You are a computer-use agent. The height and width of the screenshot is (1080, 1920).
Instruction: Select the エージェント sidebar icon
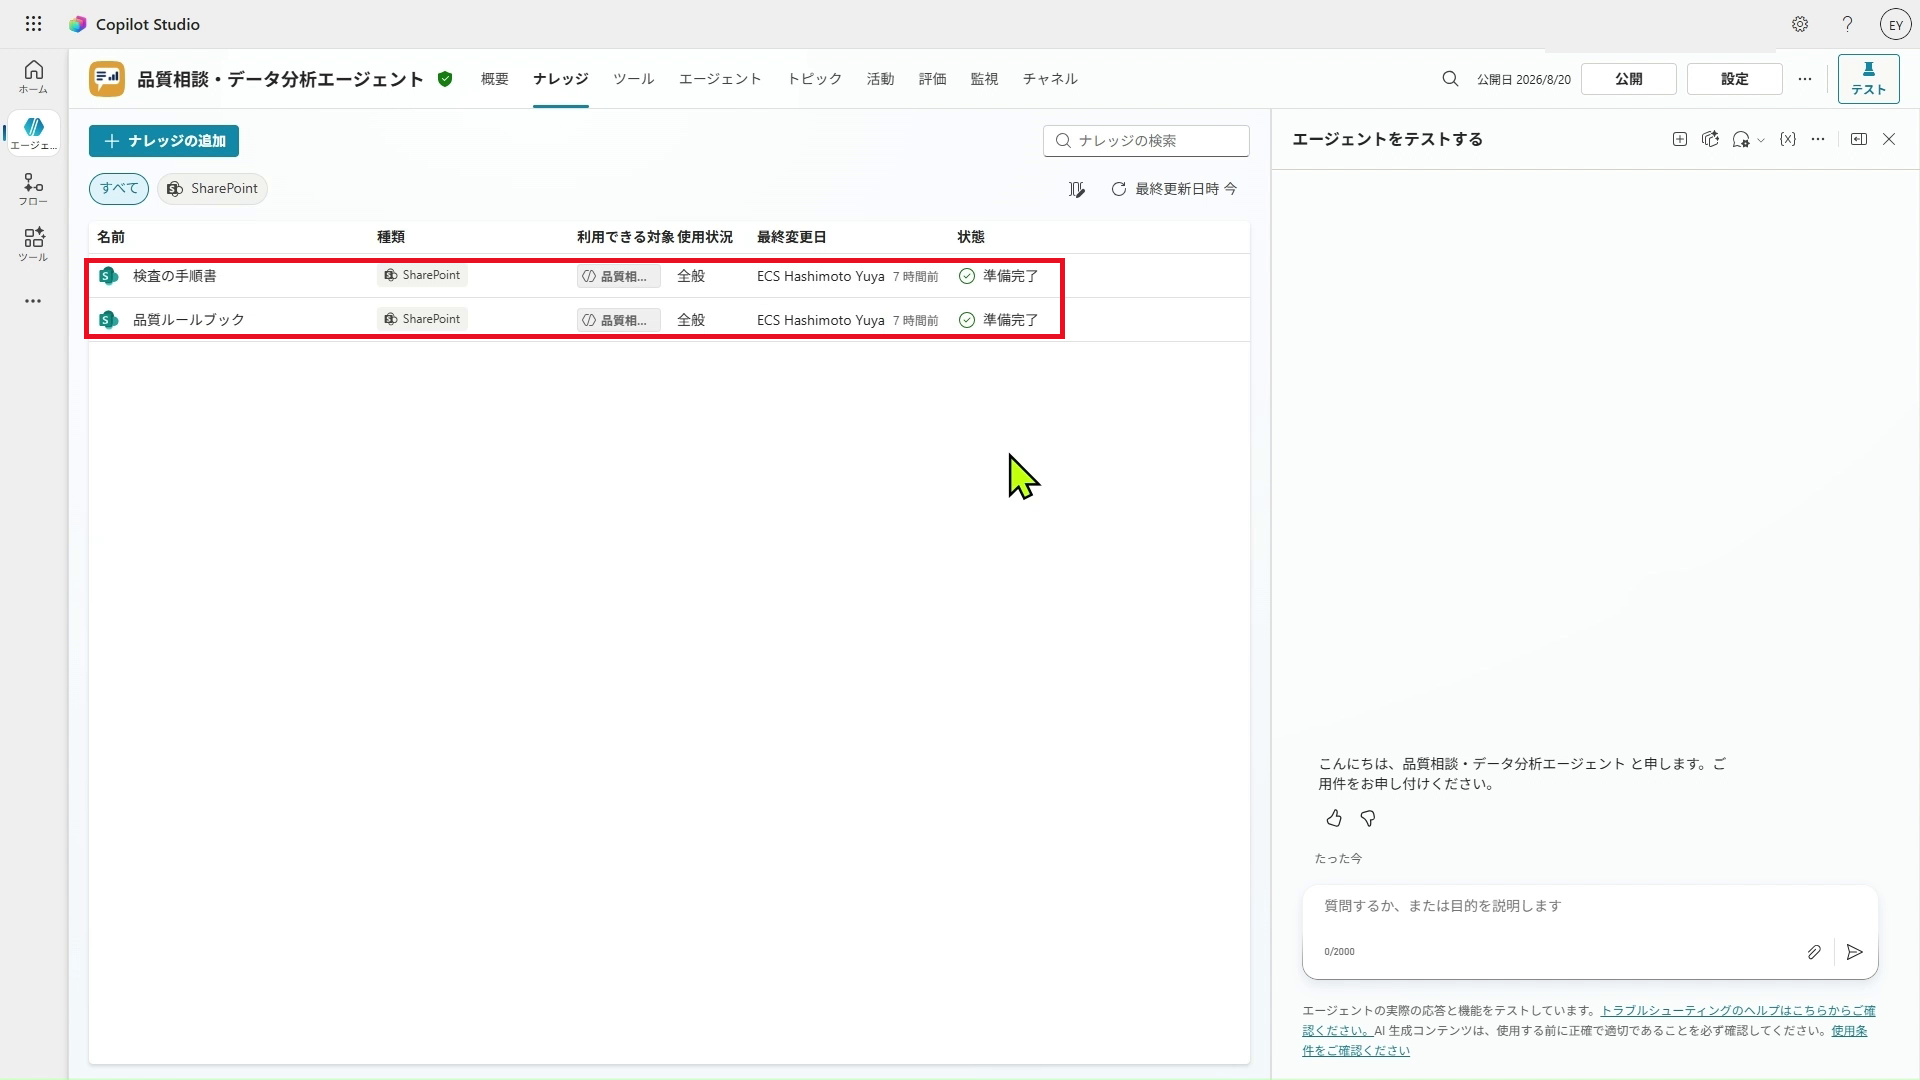coord(33,132)
